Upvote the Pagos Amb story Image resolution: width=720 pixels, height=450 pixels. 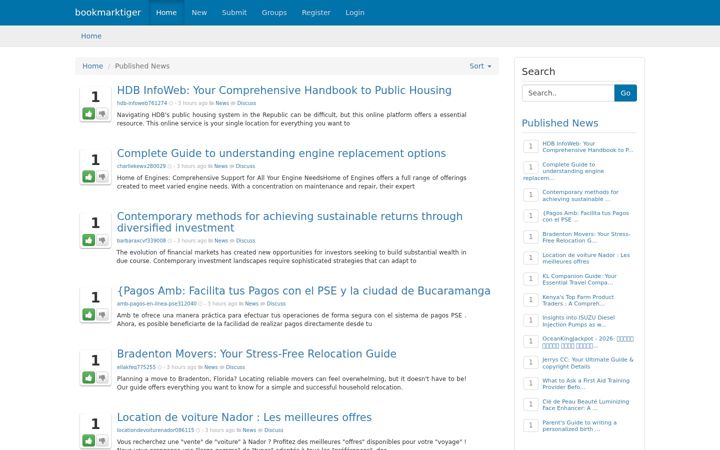coord(89,314)
